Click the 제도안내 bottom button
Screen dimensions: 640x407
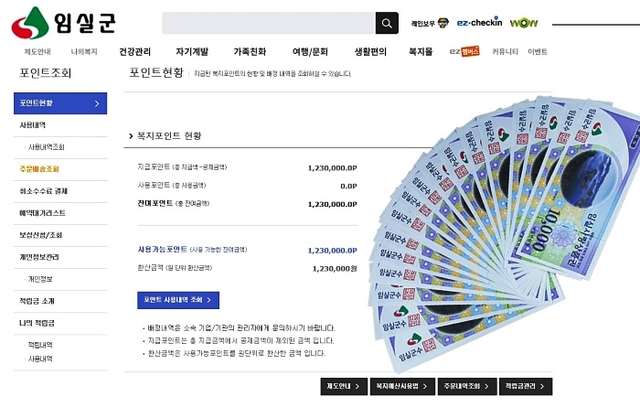[343, 385]
